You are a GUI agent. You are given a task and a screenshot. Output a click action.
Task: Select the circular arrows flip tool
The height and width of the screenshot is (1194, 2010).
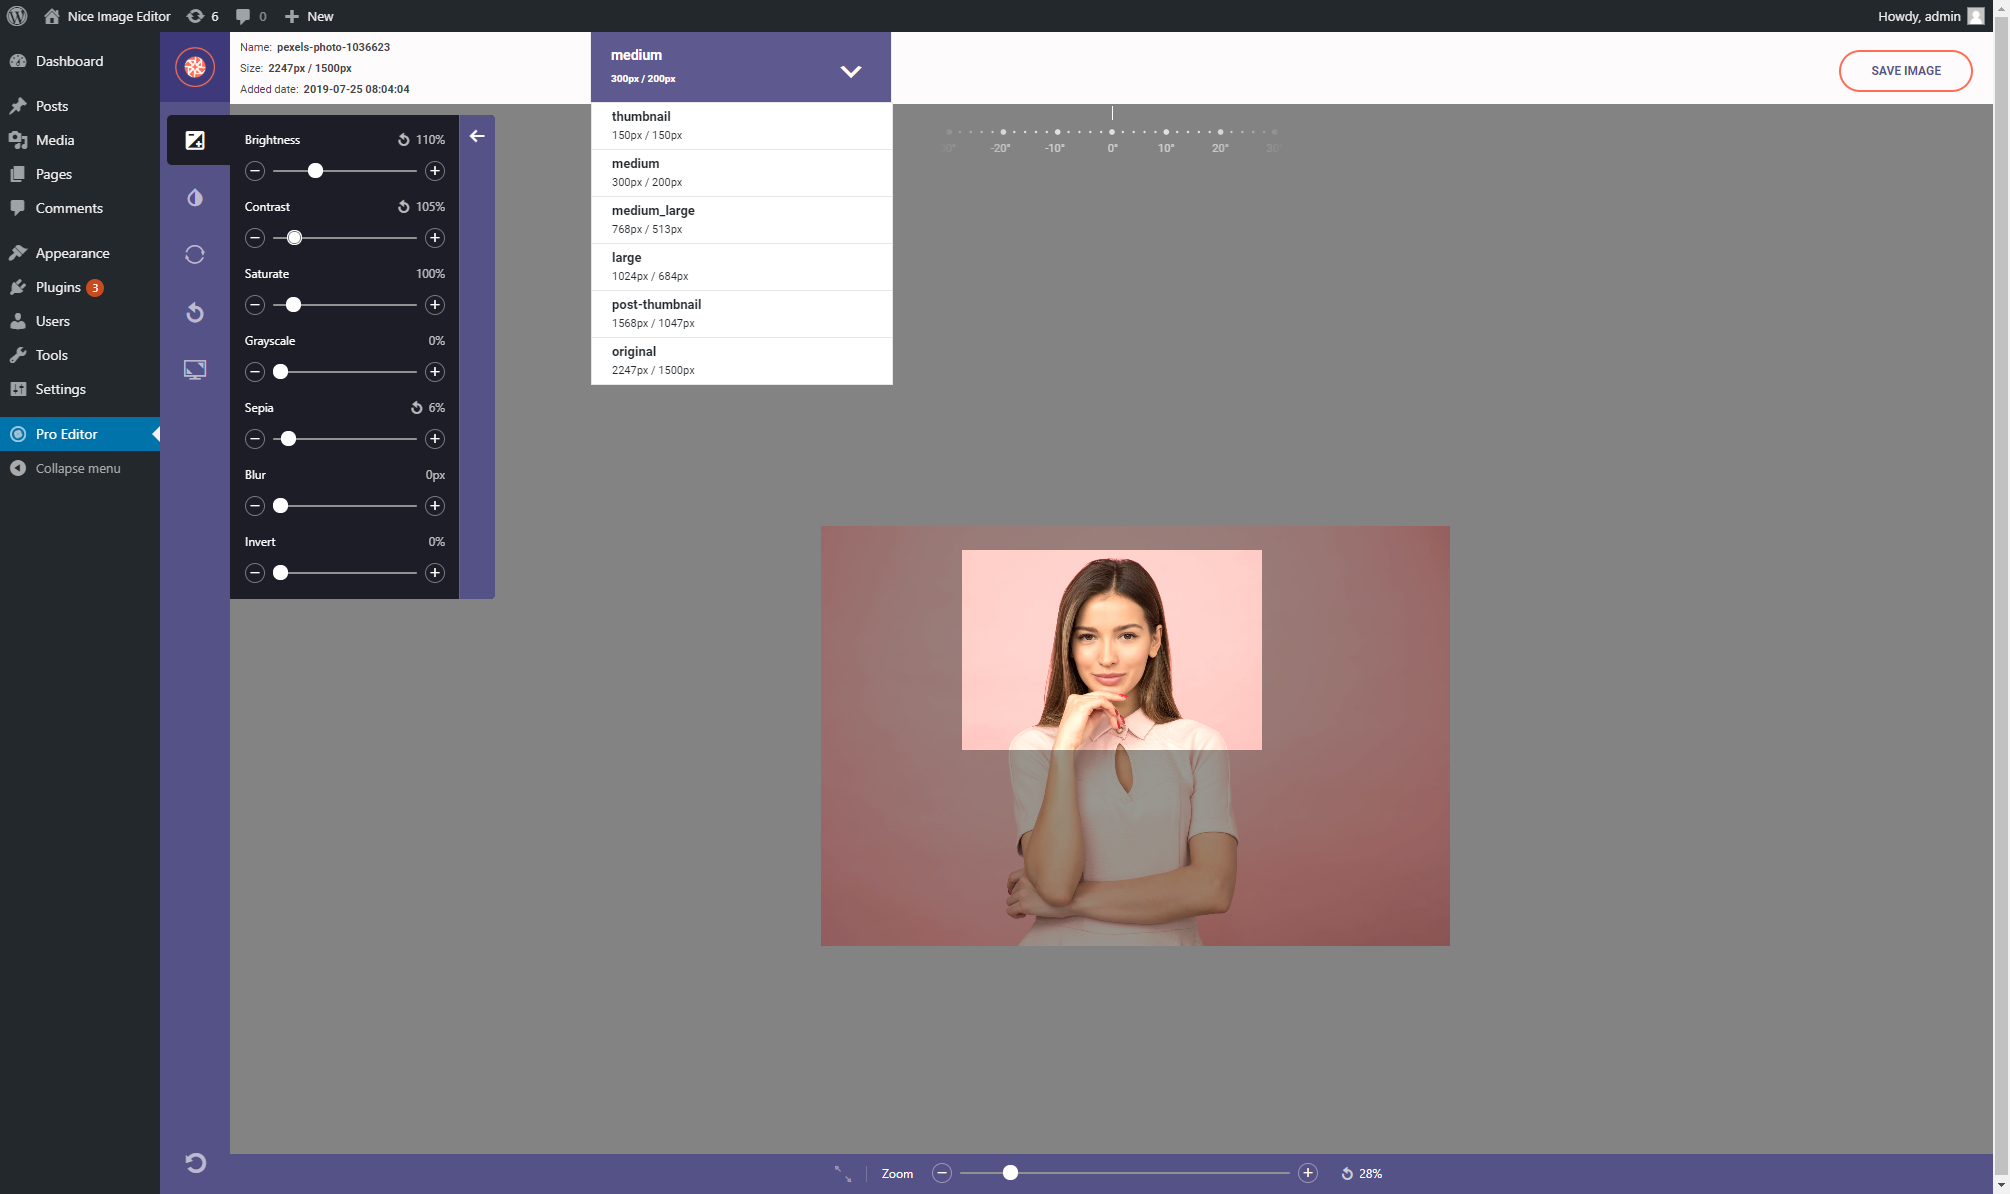coord(195,255)
